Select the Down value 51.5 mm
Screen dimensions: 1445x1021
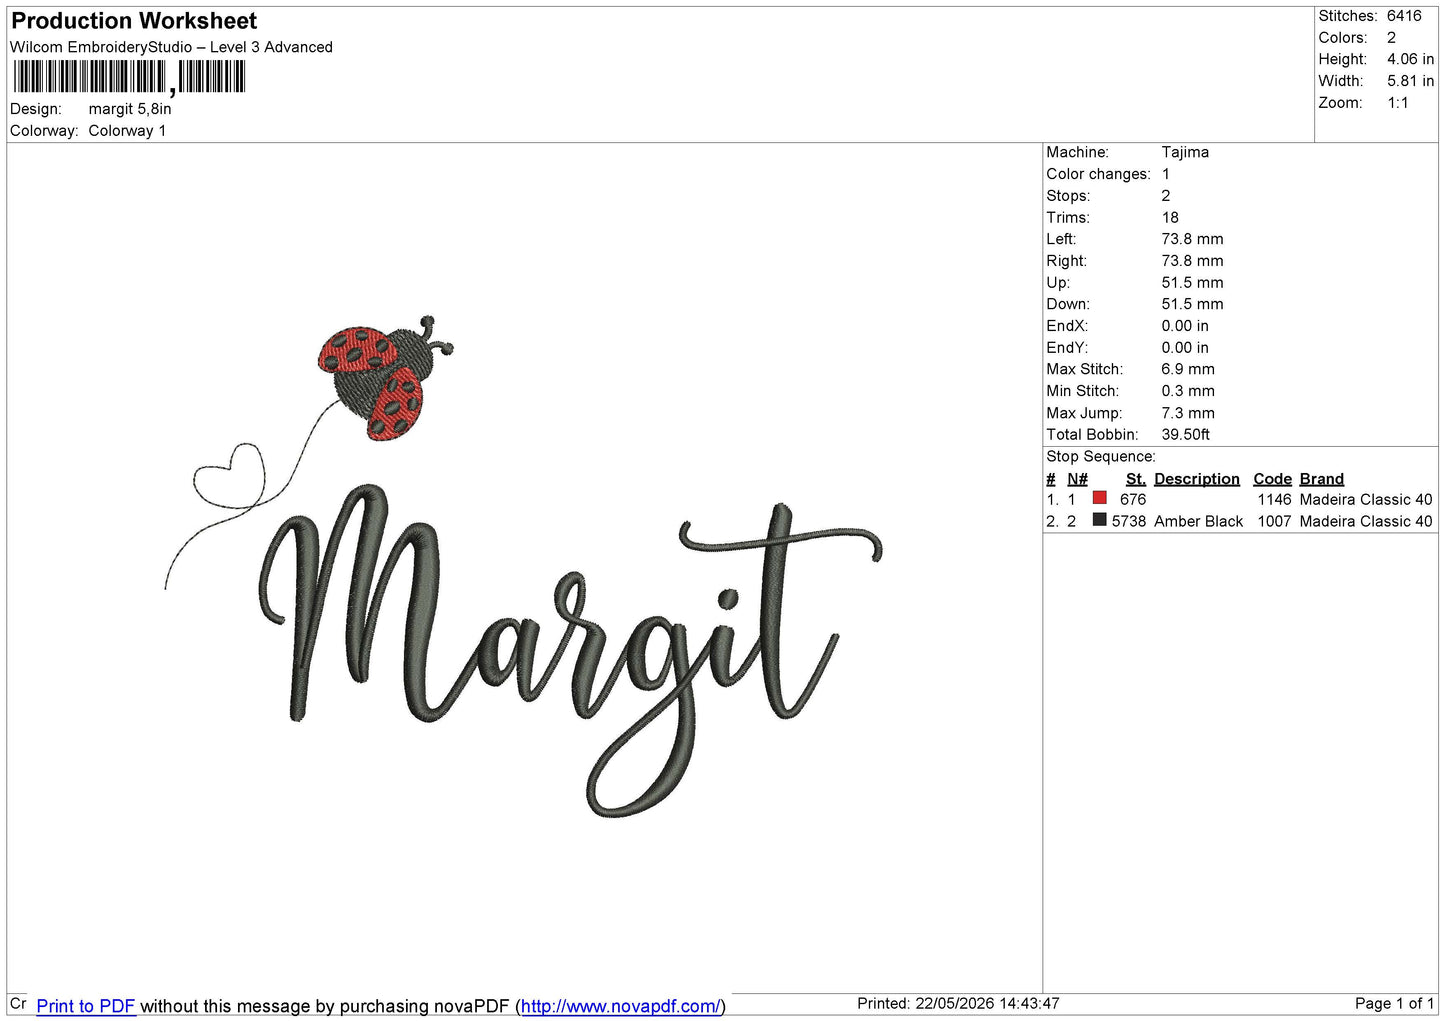[x=1192, y=304]
